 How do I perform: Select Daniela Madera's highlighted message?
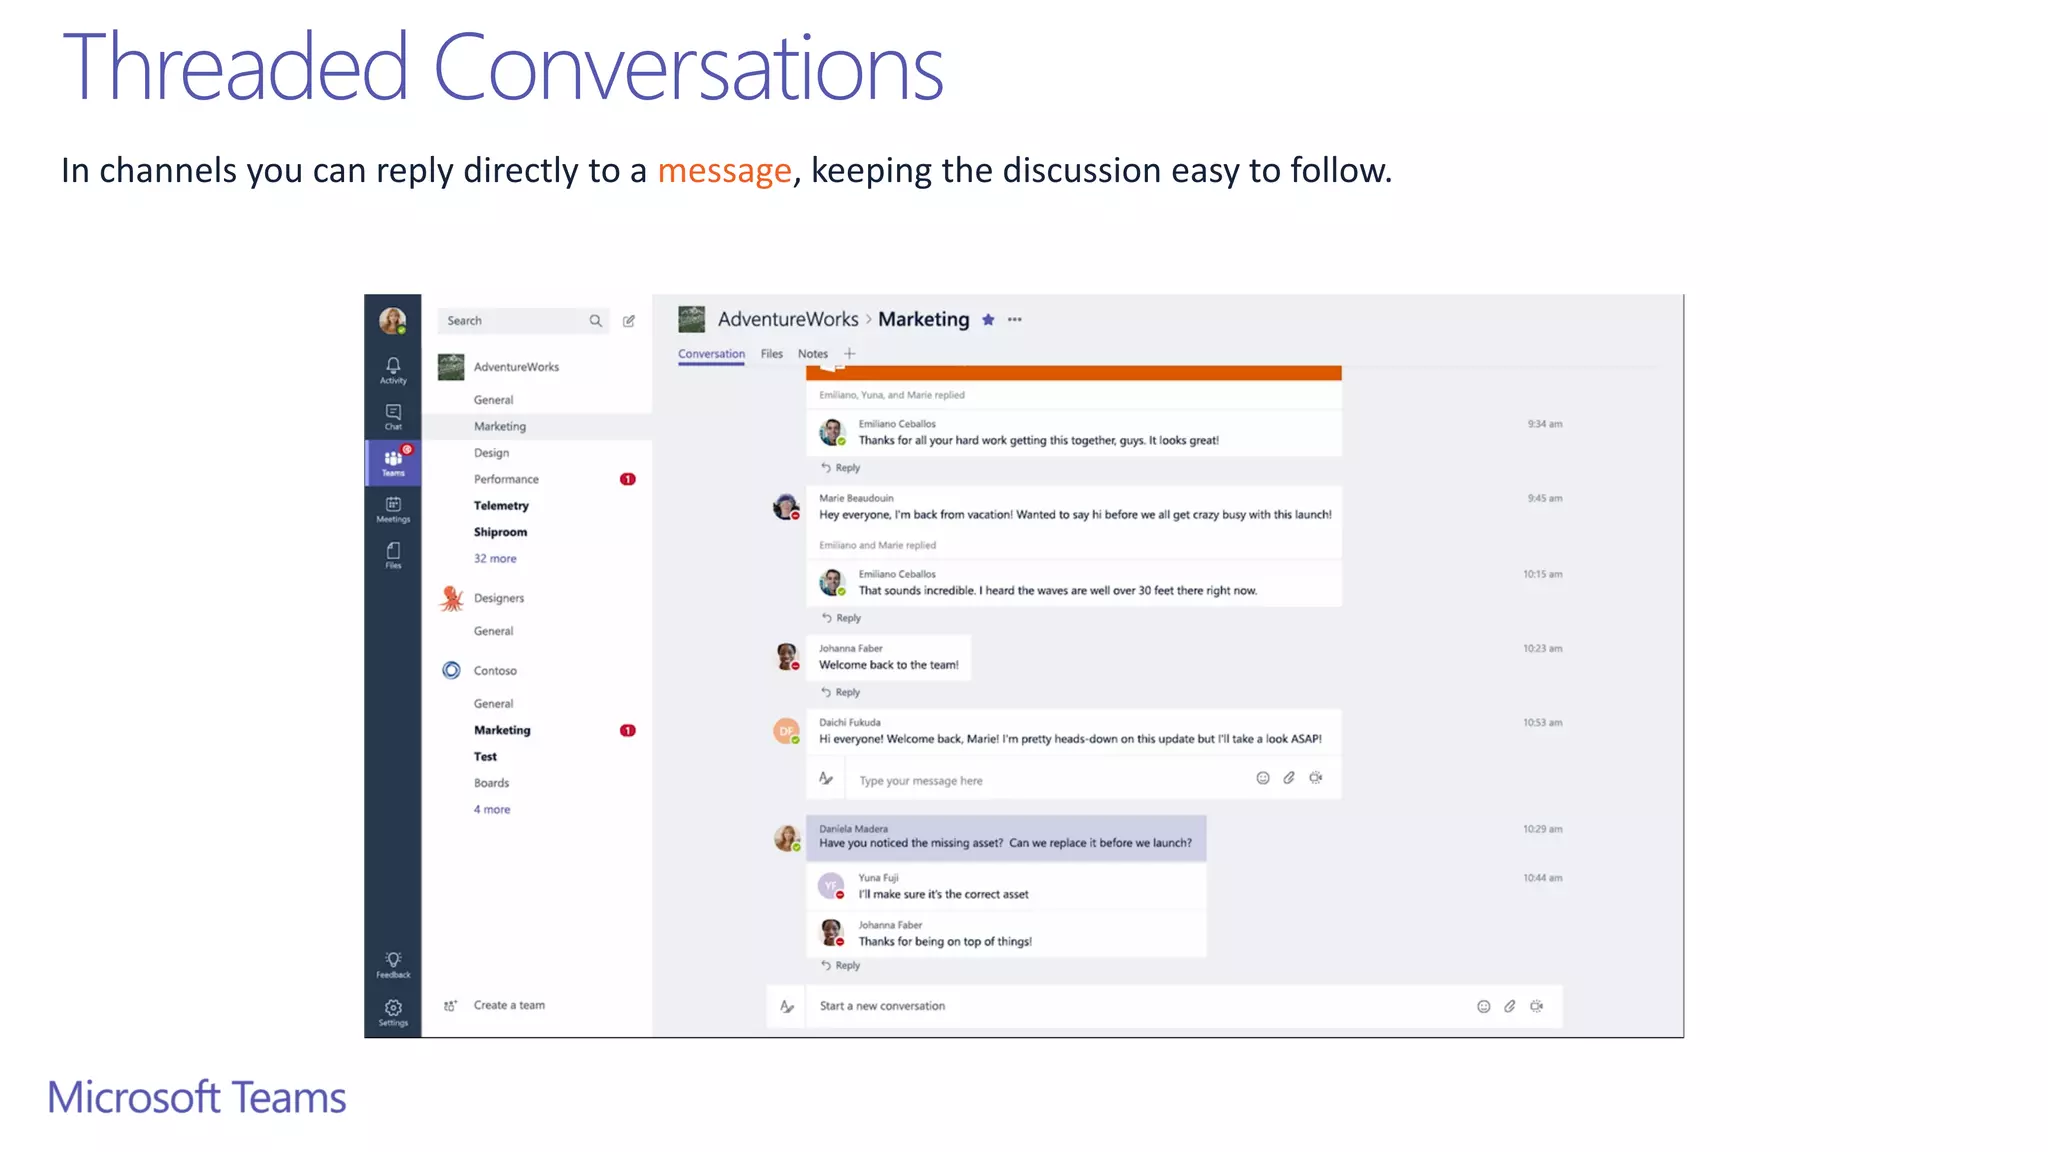pos(1006,838)
